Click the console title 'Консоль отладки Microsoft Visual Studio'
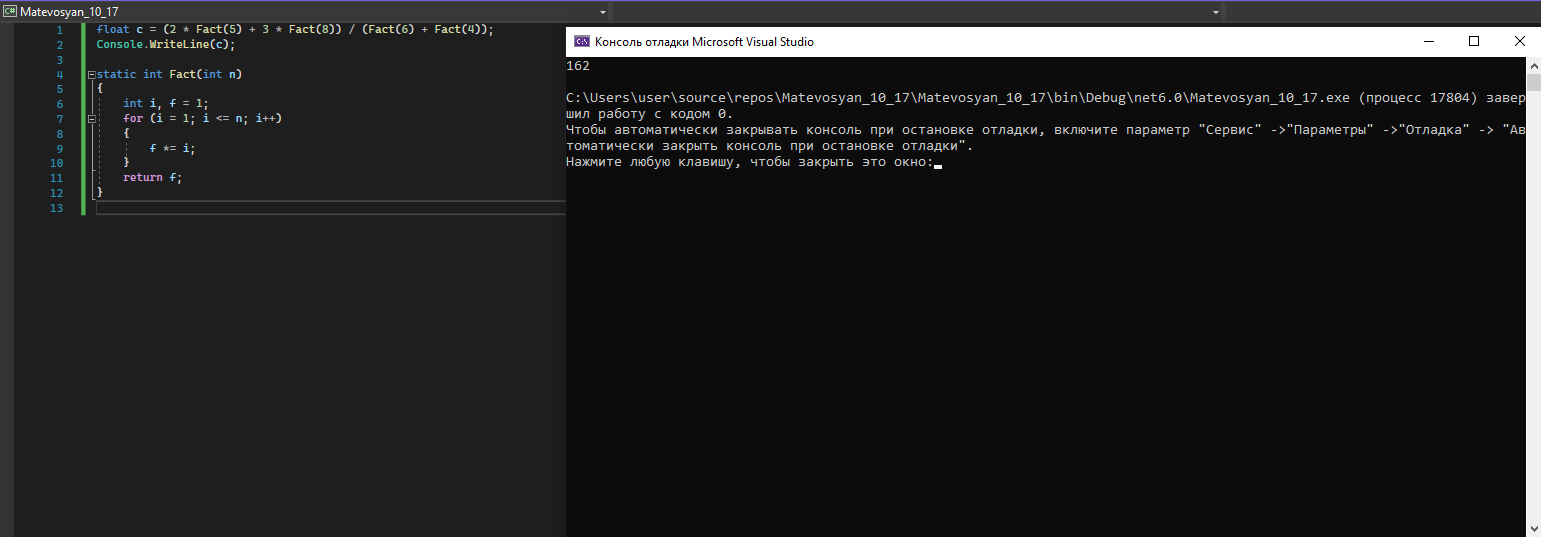The height and width of the screenshot is (537, 1541). [704, 42]
